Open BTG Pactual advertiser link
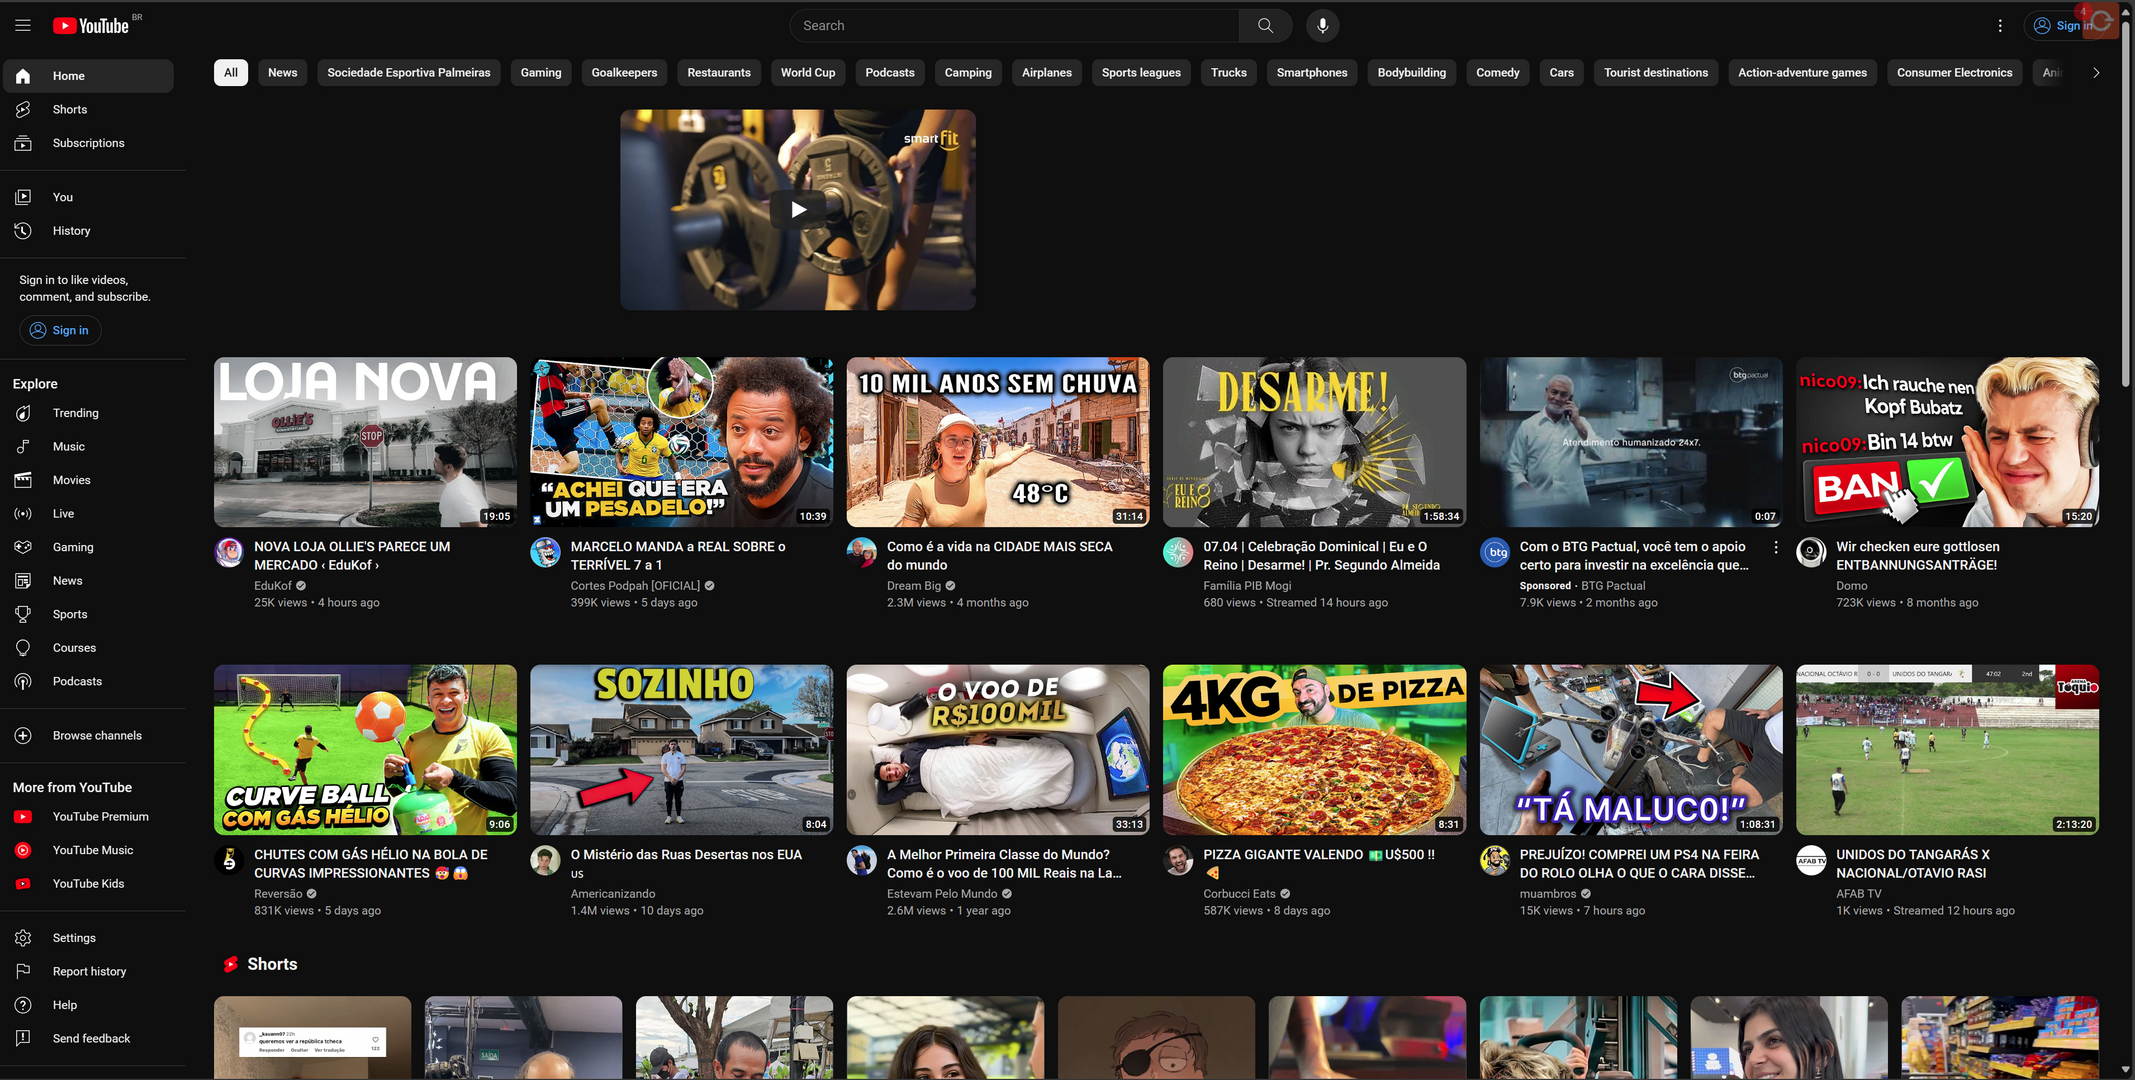The width and height of the screenshot is (2135, 1080). click(x=1613, y=586)
